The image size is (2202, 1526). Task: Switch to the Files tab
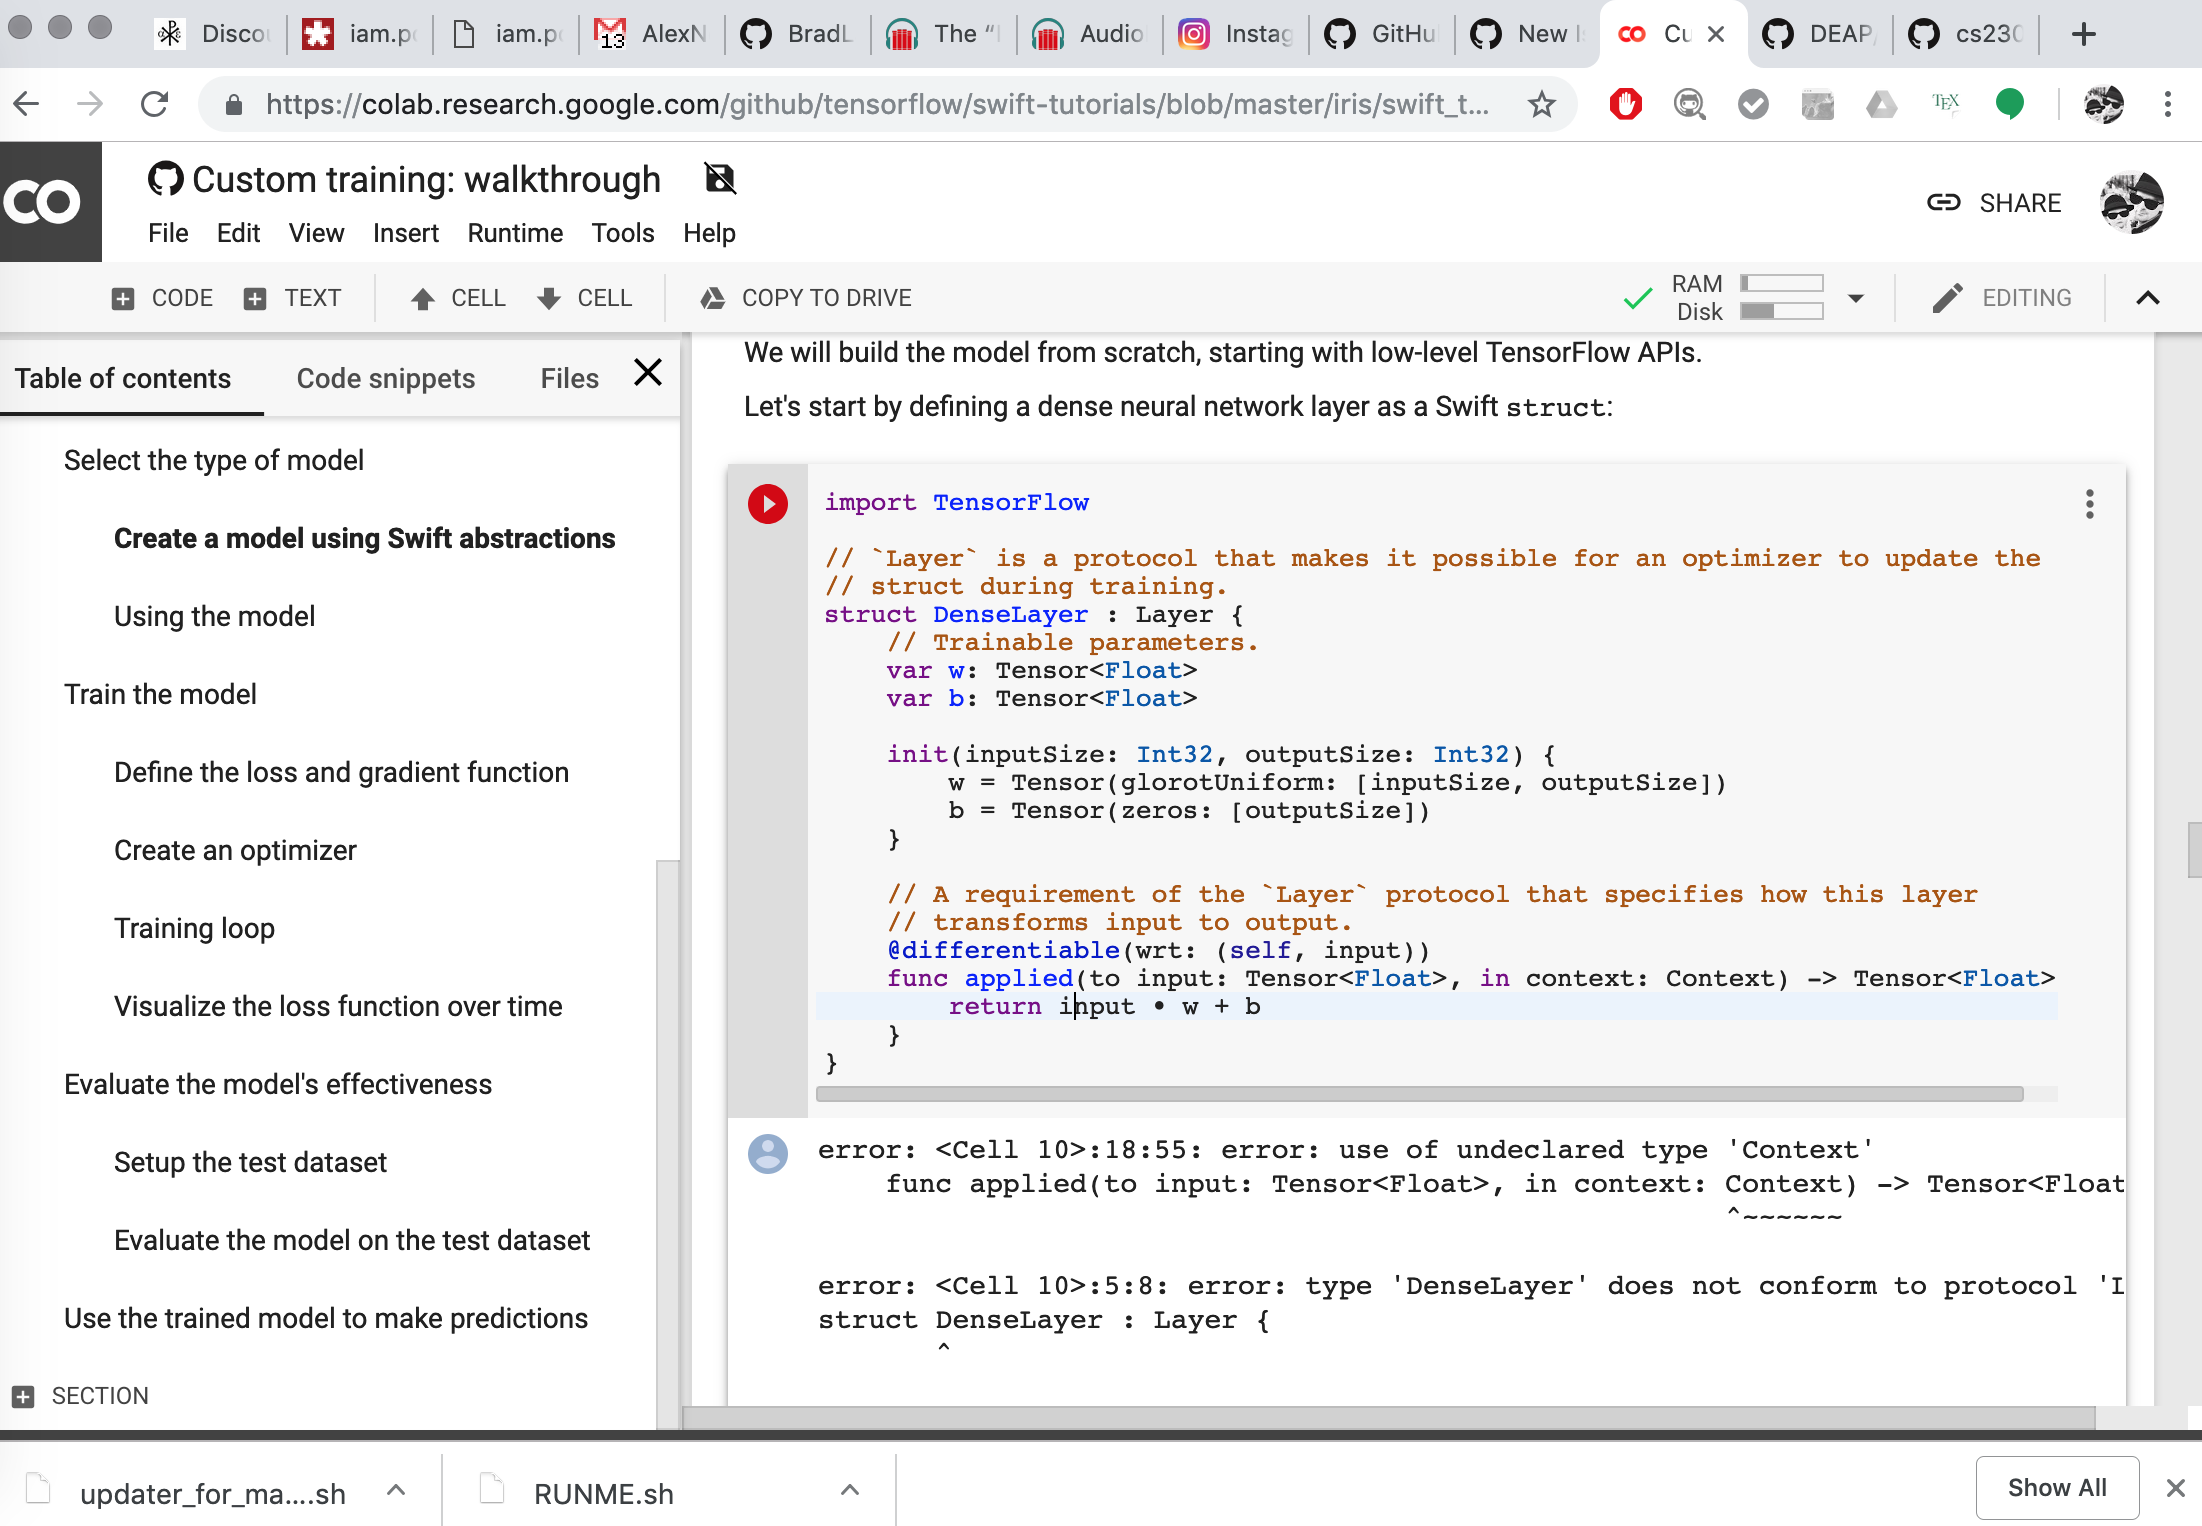pyautogui.click(x=568, y=378)
